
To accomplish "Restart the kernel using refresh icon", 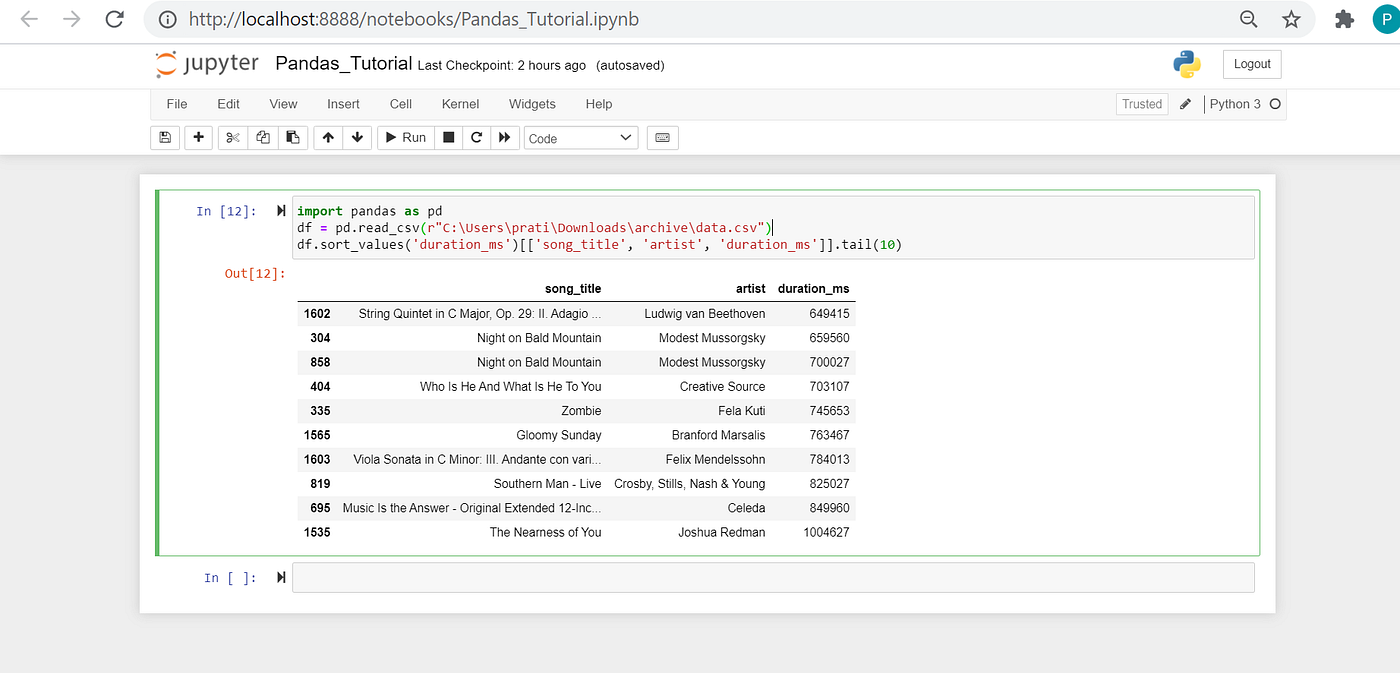I will [x=477, y=137].
